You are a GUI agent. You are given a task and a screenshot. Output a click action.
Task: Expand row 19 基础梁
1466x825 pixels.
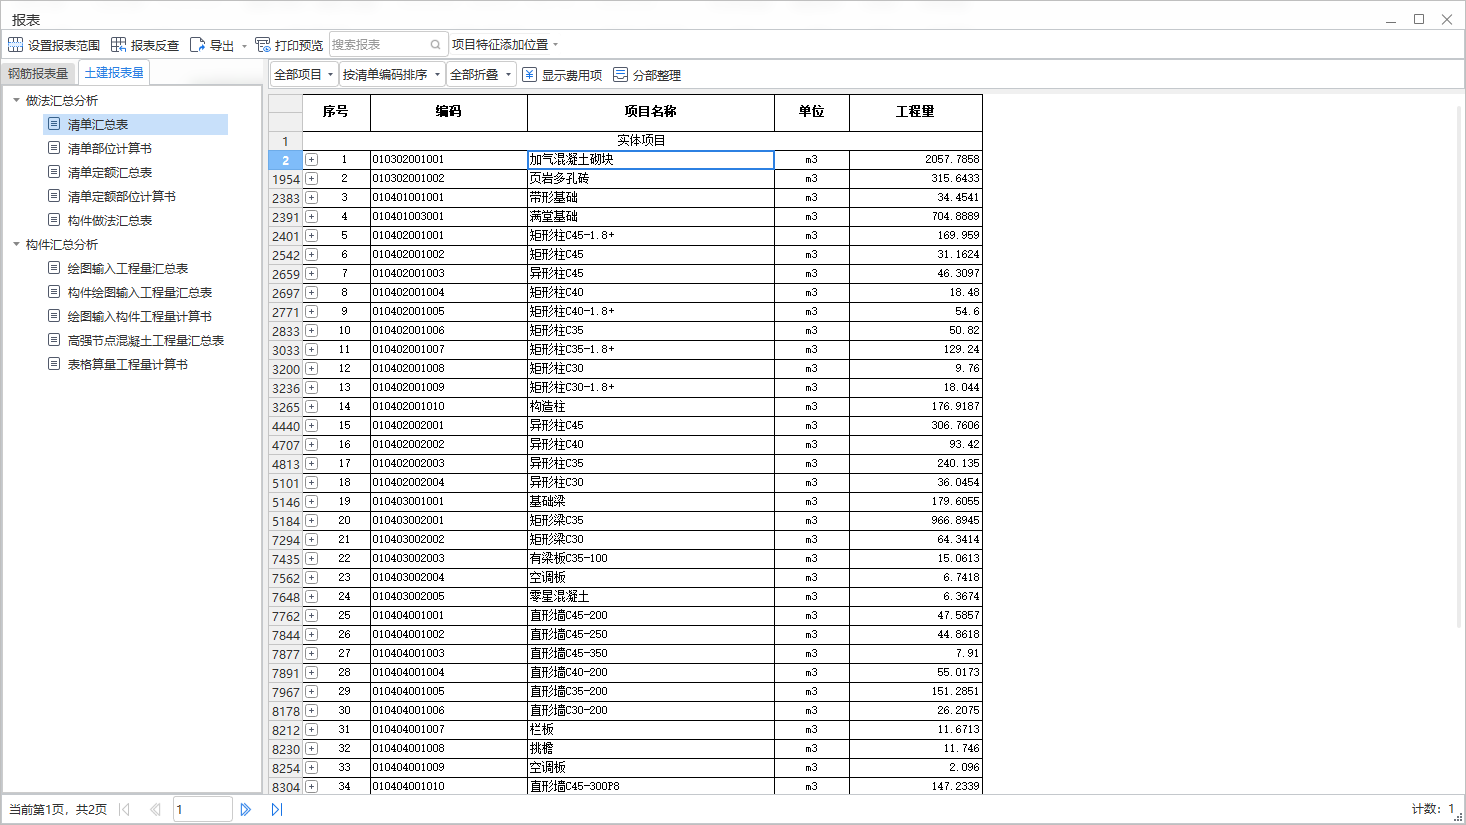click(311, 502)
